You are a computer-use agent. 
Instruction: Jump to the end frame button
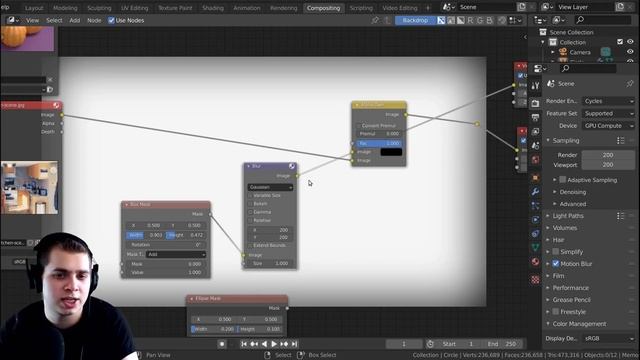[294, 344]
